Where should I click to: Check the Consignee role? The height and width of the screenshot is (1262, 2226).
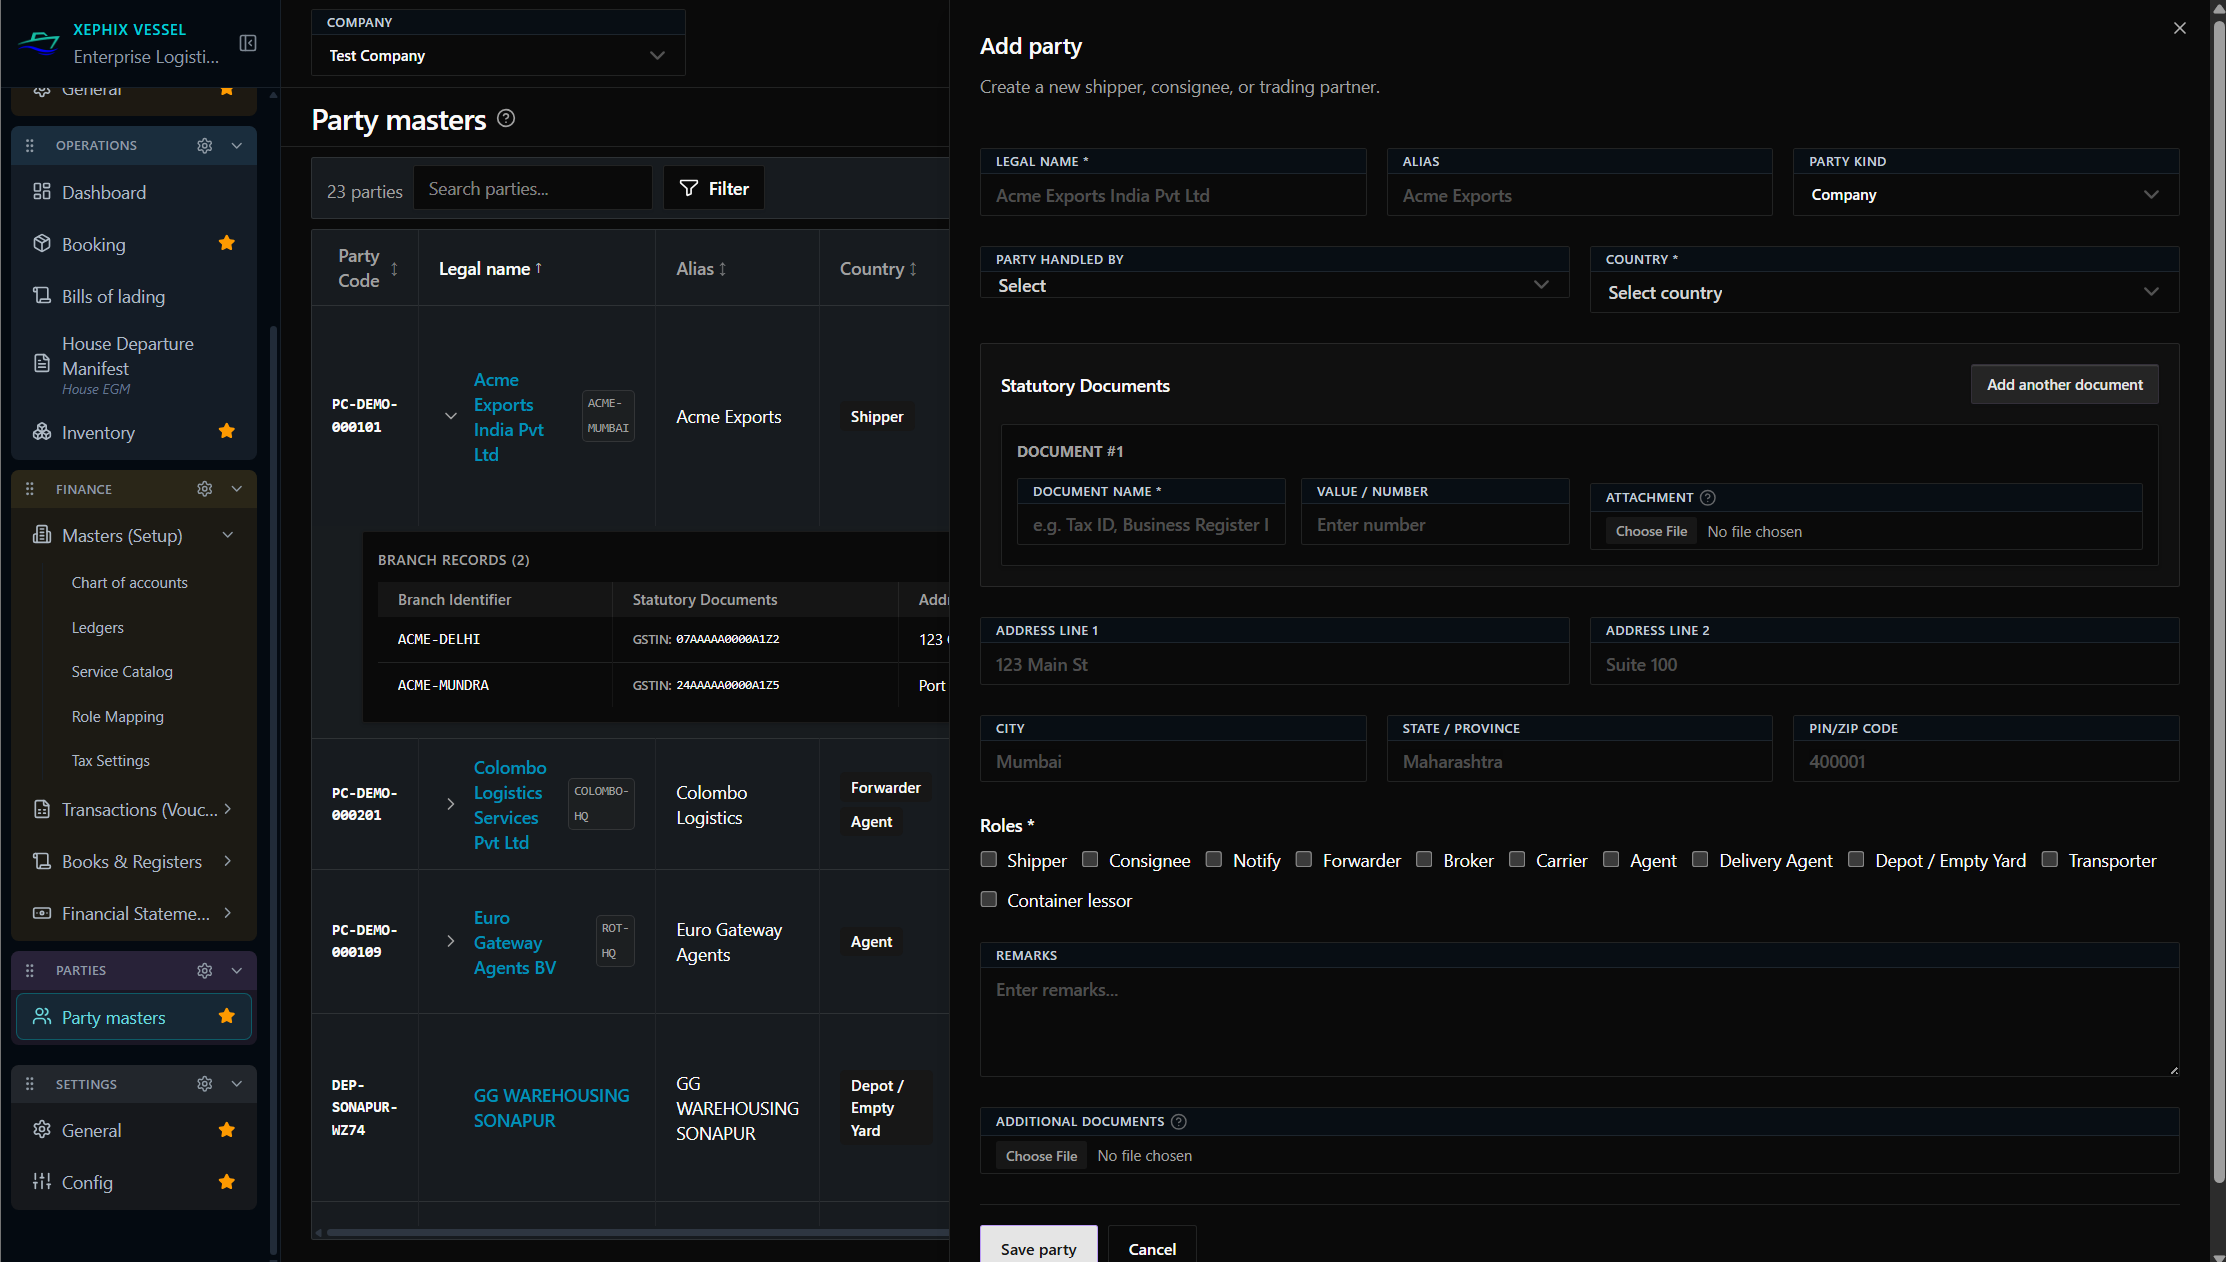coord(1091,859)
